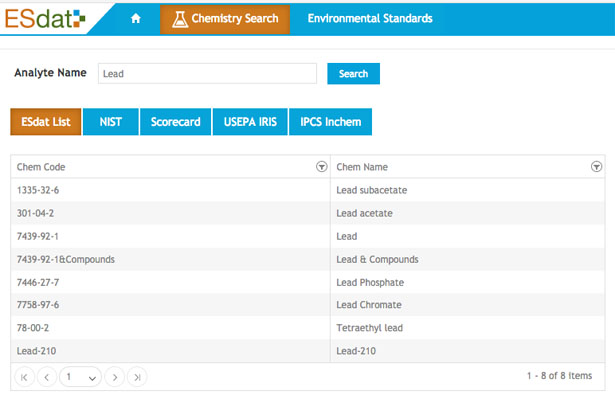
Task: Select the Tetraethyl lead row
Action: [308, 328]
